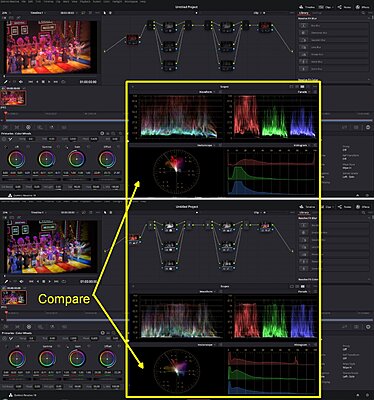374x400 pixels.
Task: Toggle the Nodes button in bottom screenshot header
Action: click(344, 207)
